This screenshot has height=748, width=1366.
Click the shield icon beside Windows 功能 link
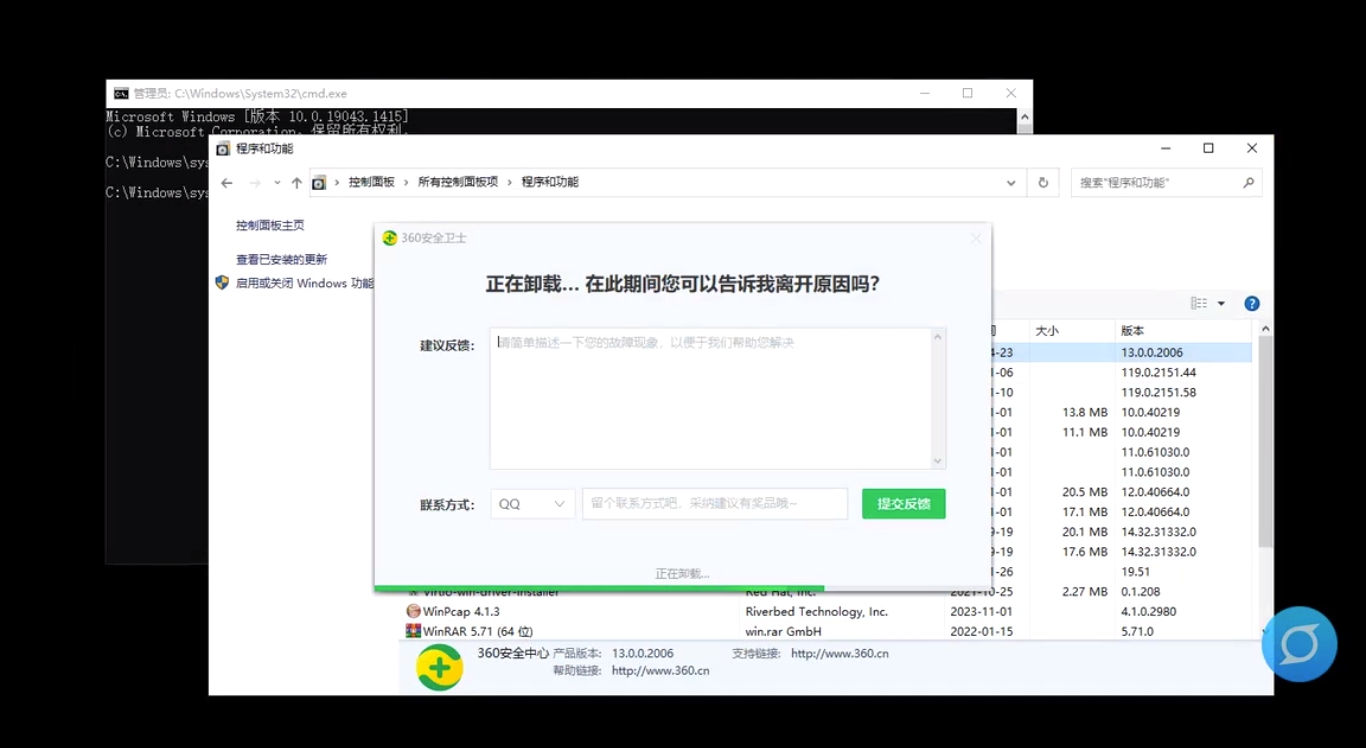click(x=222, y=283)
